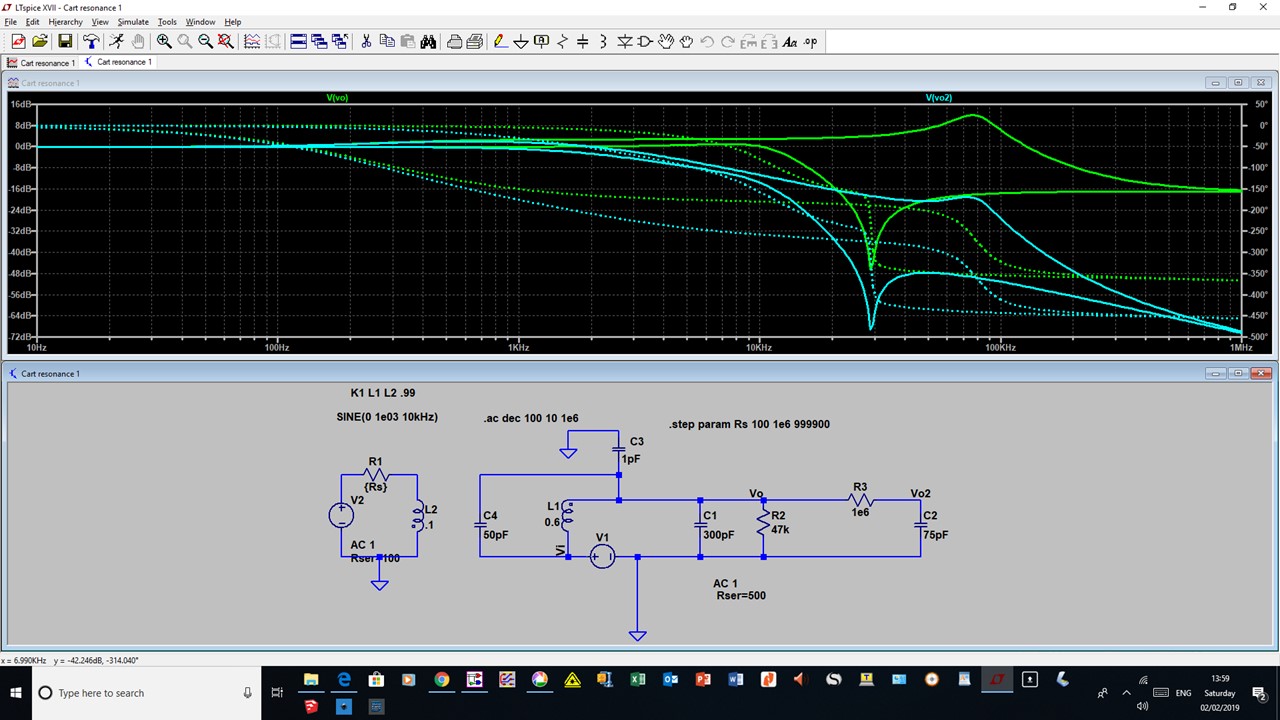Viewport: 1280px width, 720px height.
Task: Click the 300pF value of capacitor C1
Action: point(719,535)
